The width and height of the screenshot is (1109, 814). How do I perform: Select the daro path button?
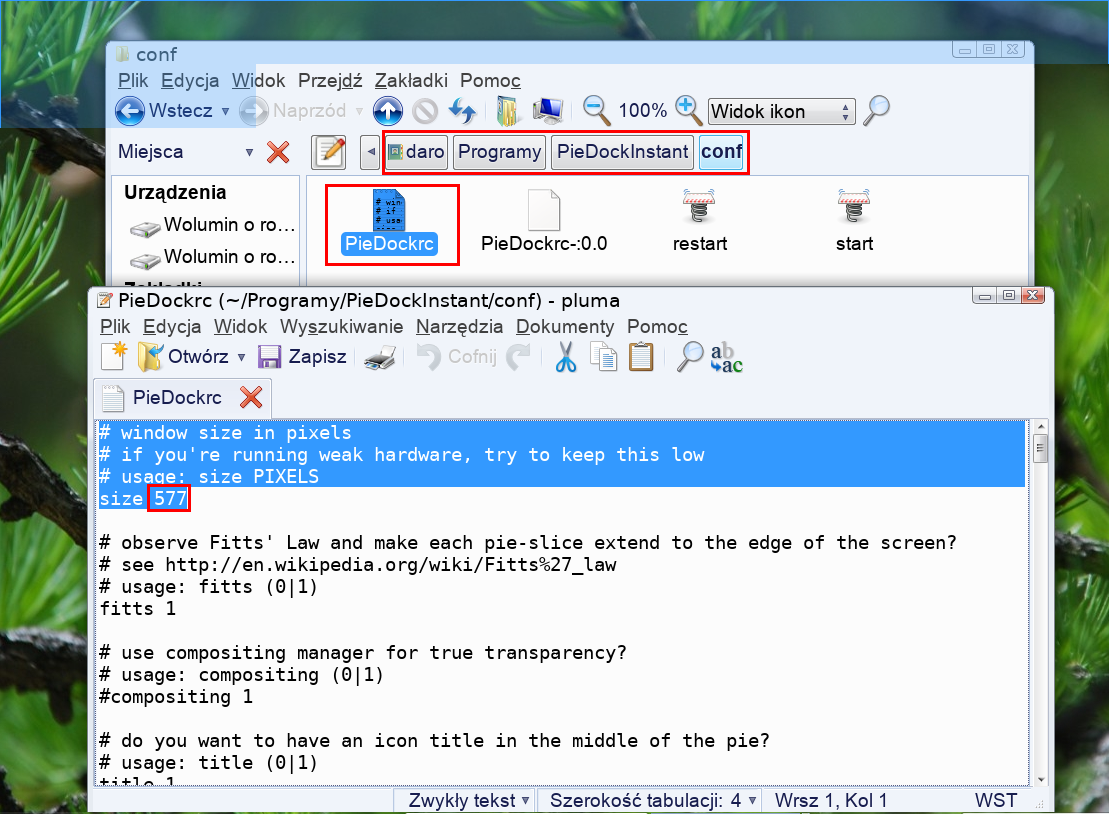click(416, 152)
